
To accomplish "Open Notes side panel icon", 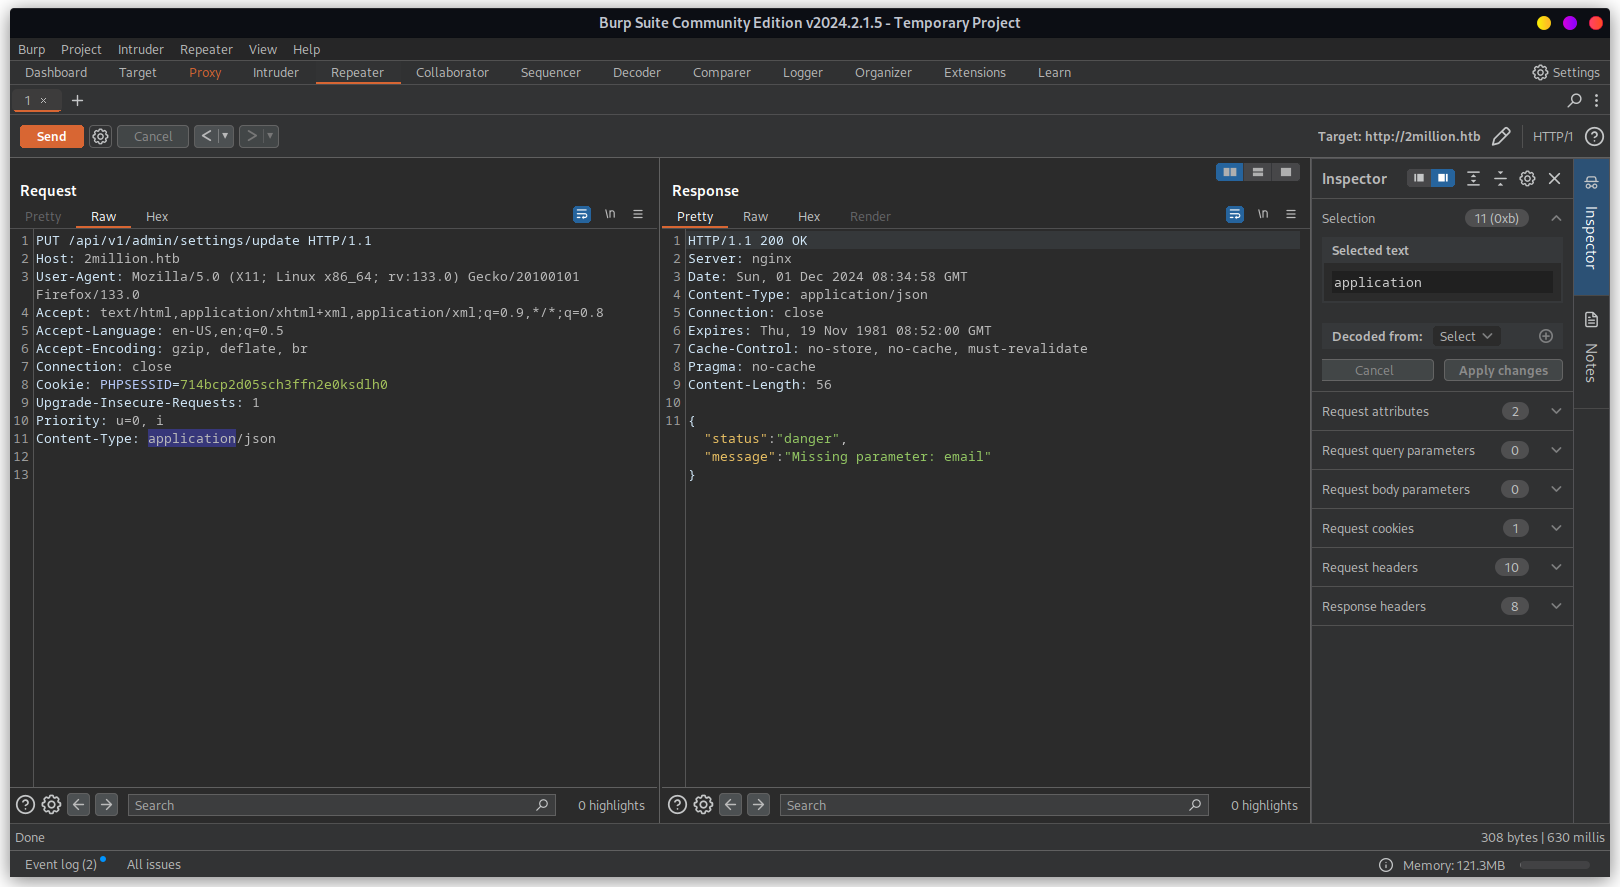I will (x=1591, y=320).
